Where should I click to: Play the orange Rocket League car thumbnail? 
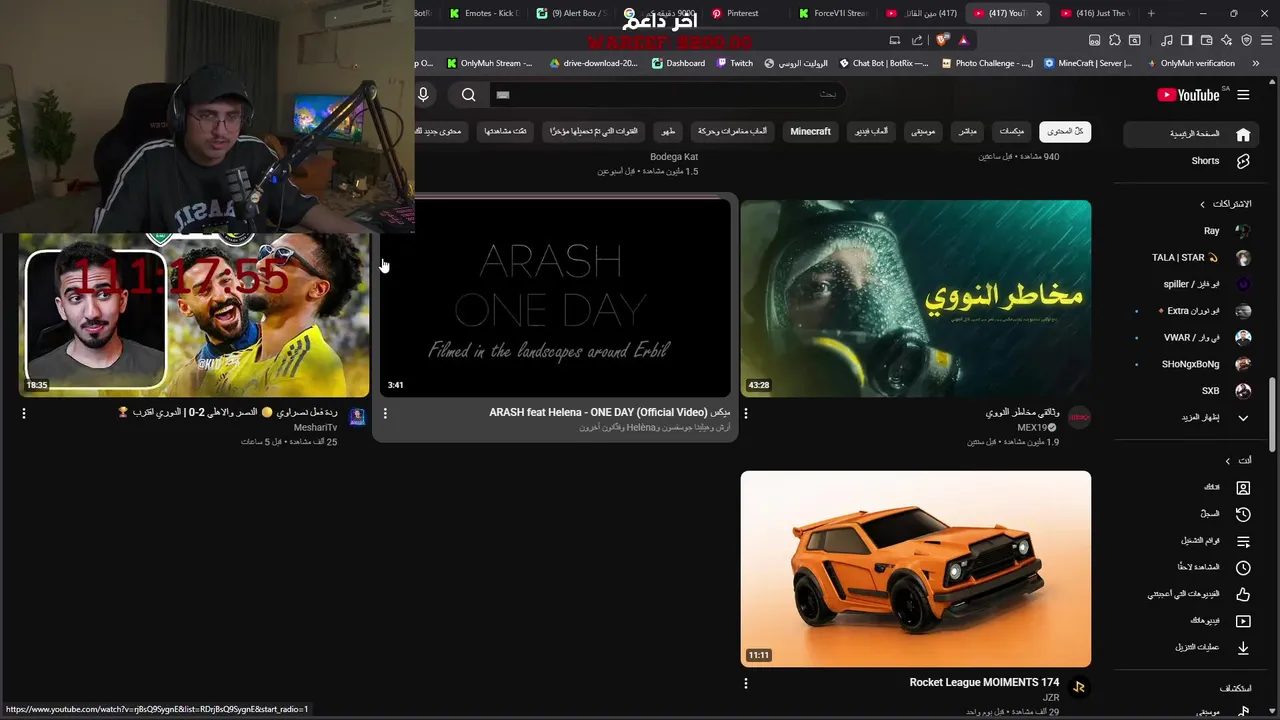coord(916,569)
